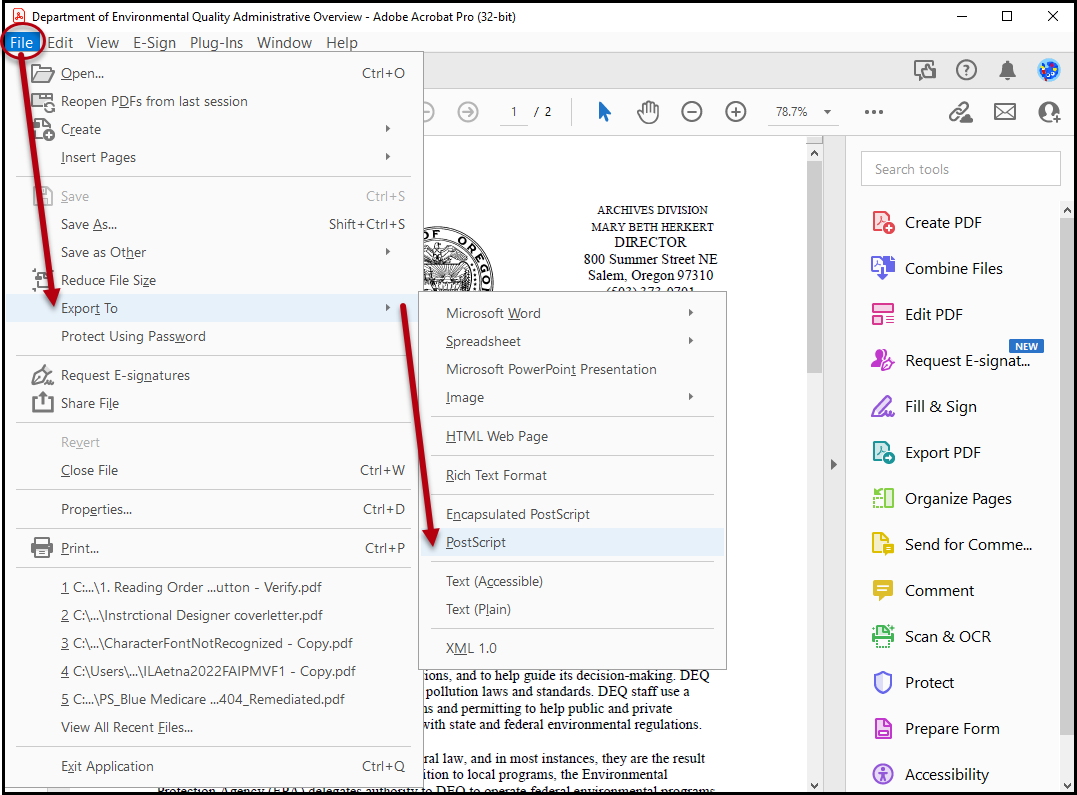Open the notifications bell
The image size is (1077, 795).
1007,70
